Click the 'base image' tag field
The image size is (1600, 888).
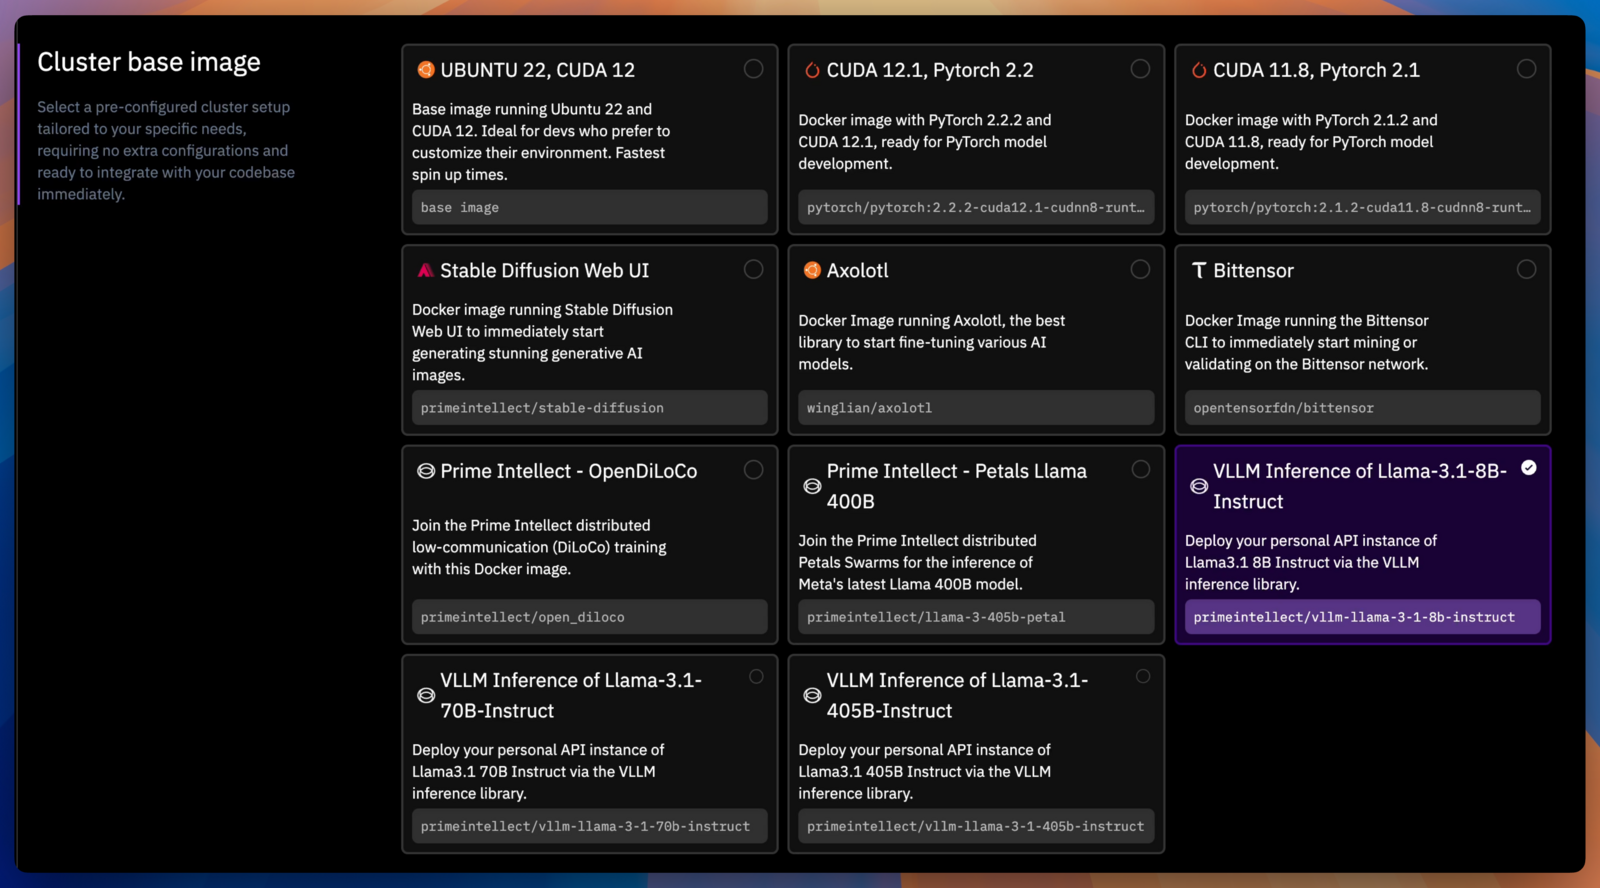(x=590, y=207)
